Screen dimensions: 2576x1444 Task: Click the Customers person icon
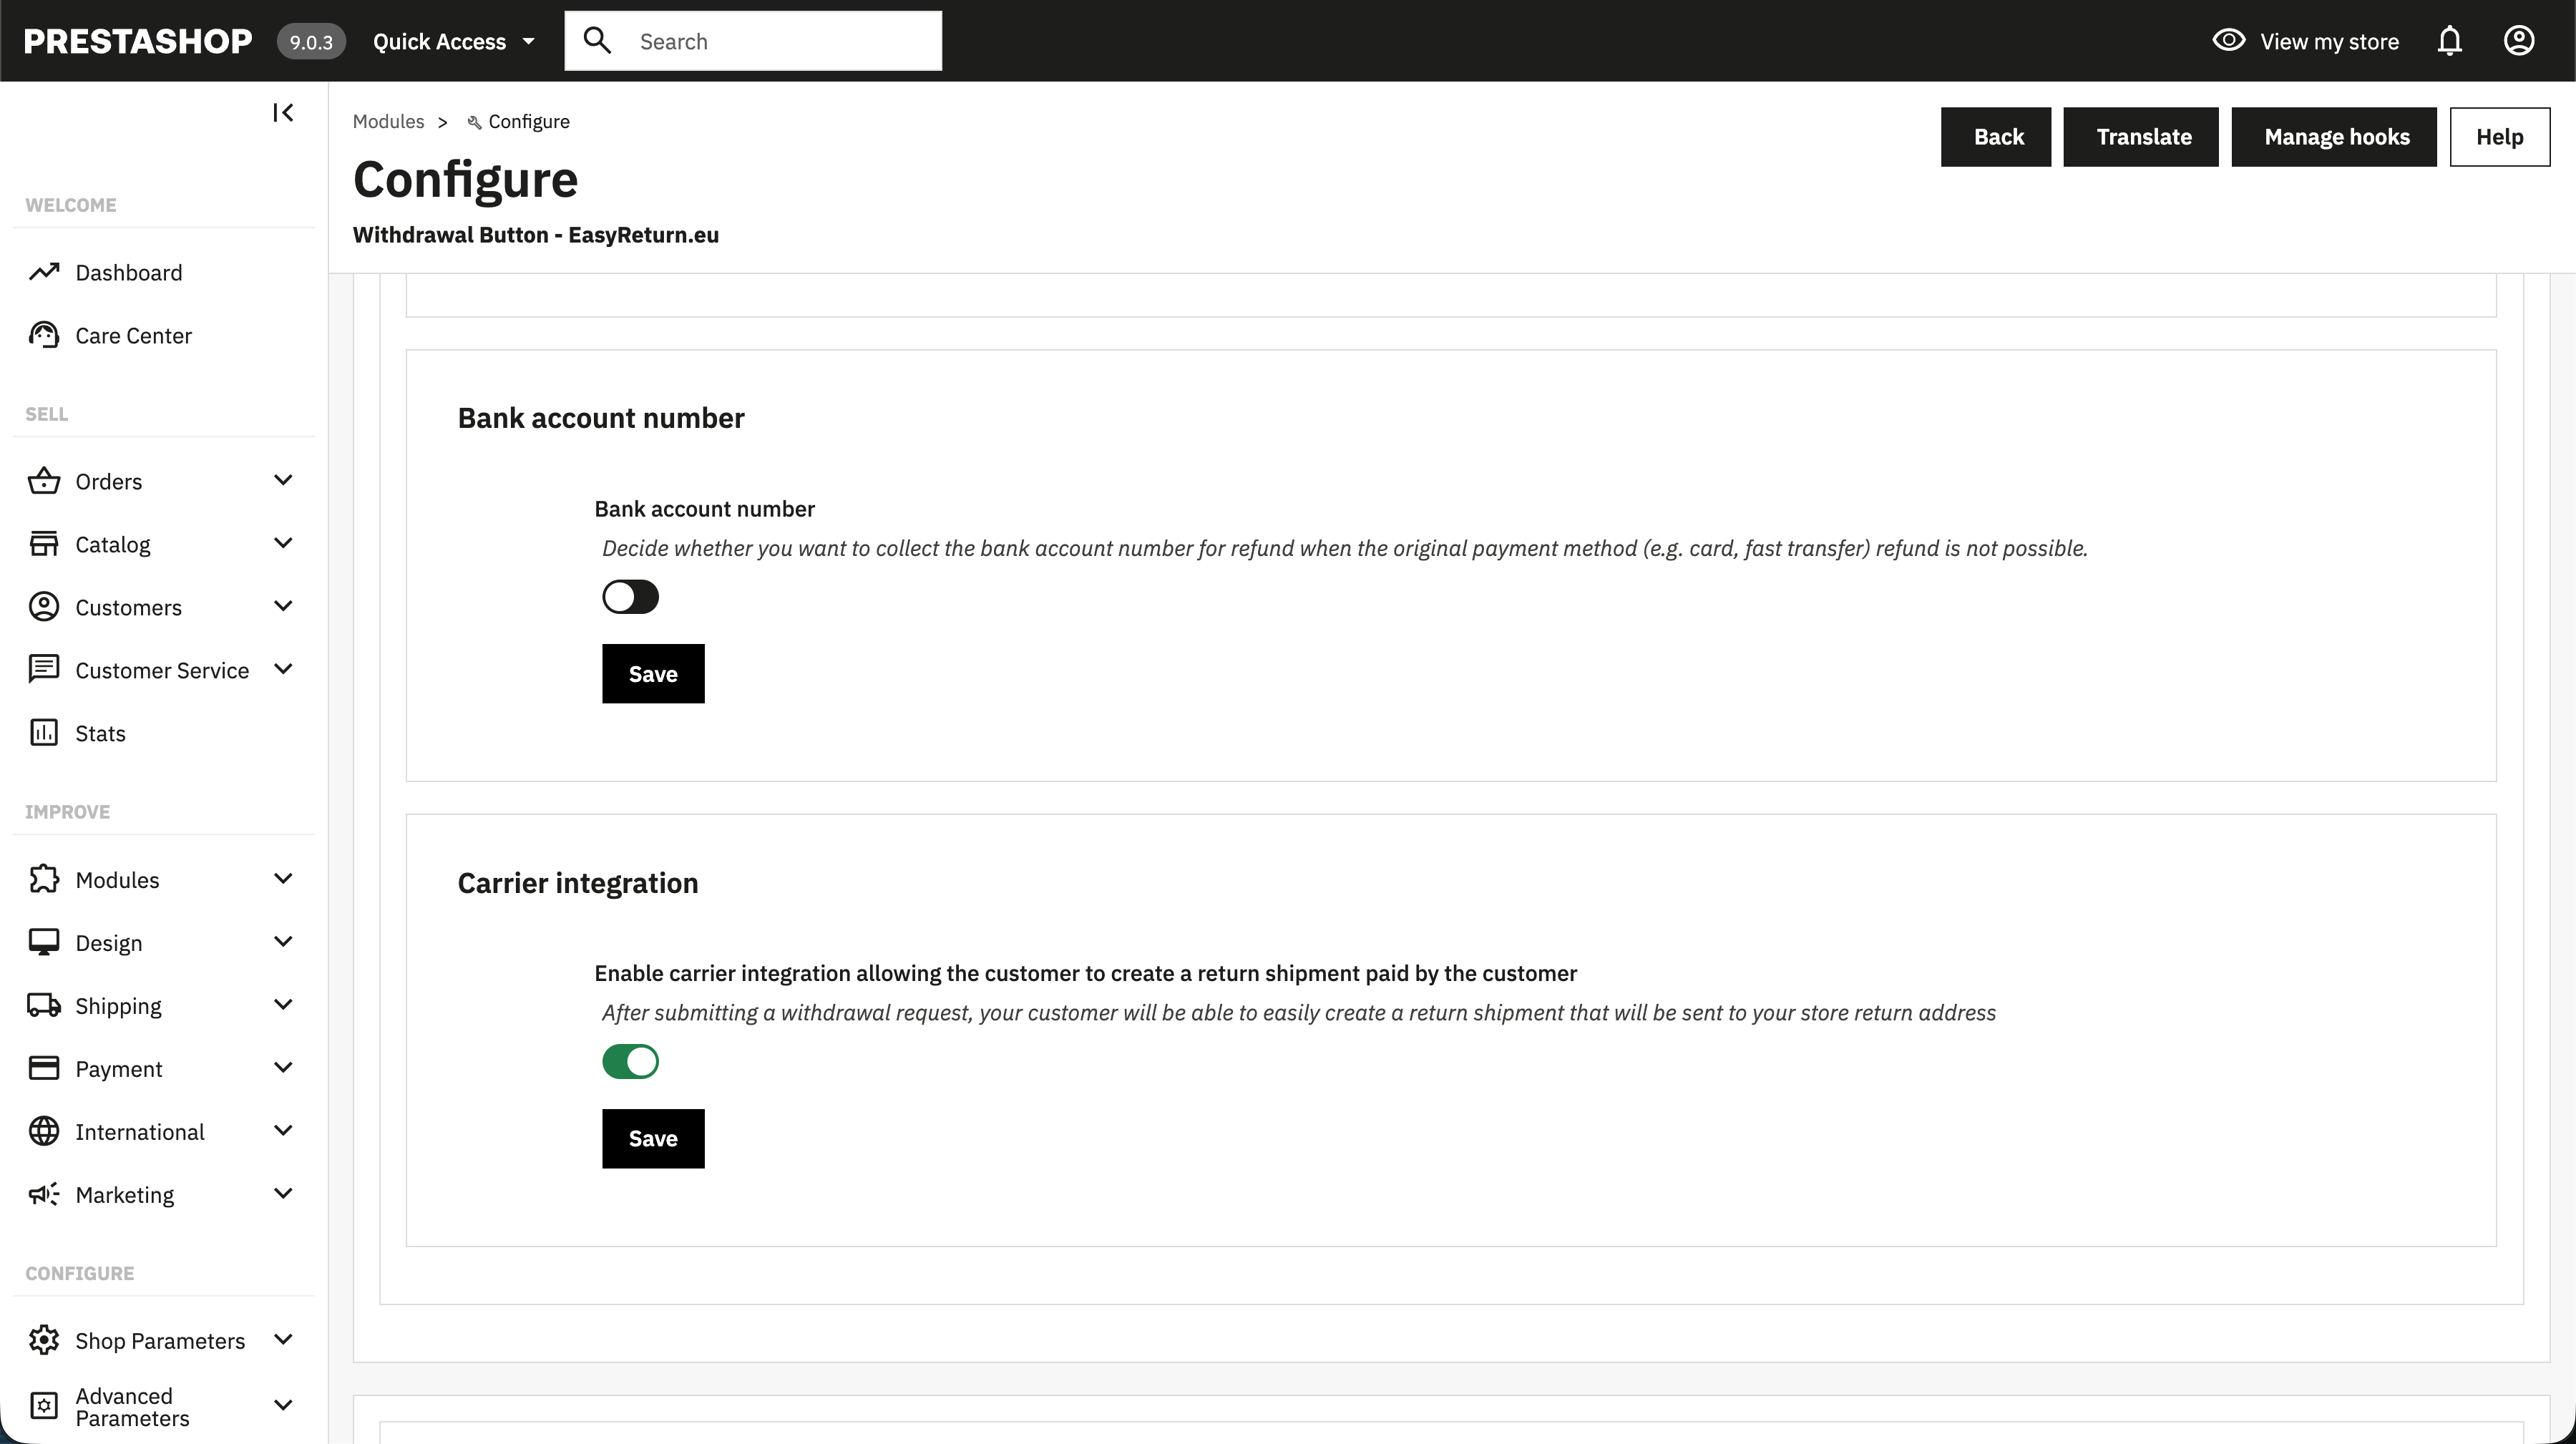pyautogui.click(x=44, y=607)
